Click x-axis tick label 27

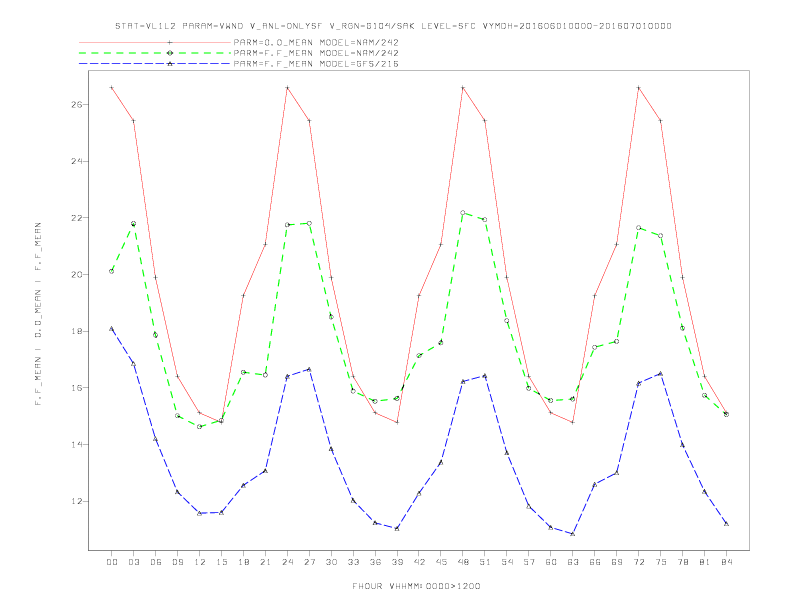click(309, 562)
